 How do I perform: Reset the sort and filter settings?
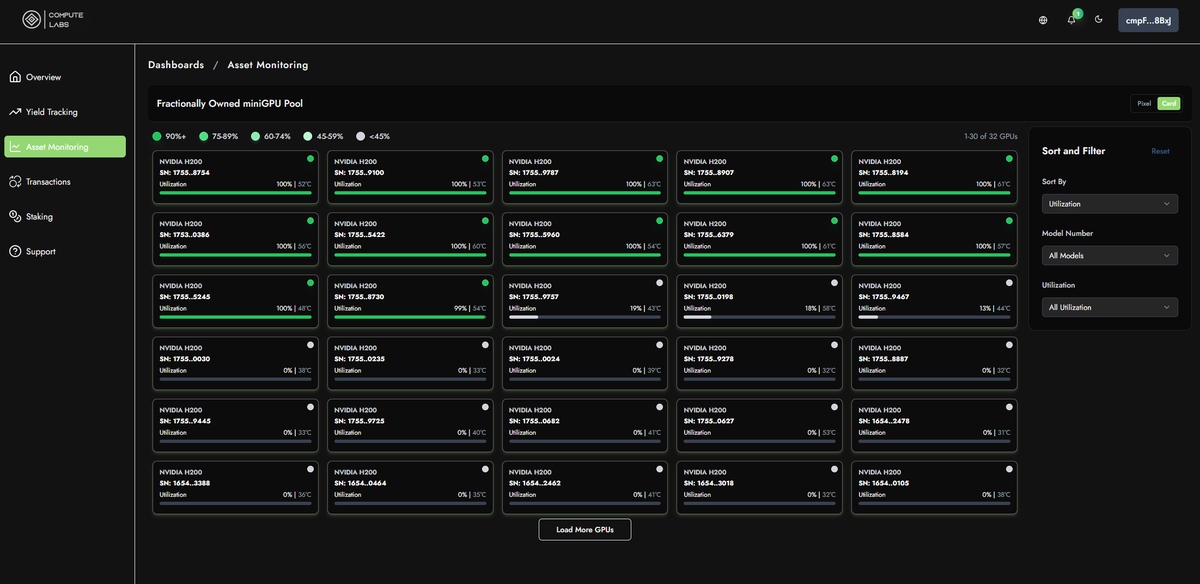point(1160,151)
